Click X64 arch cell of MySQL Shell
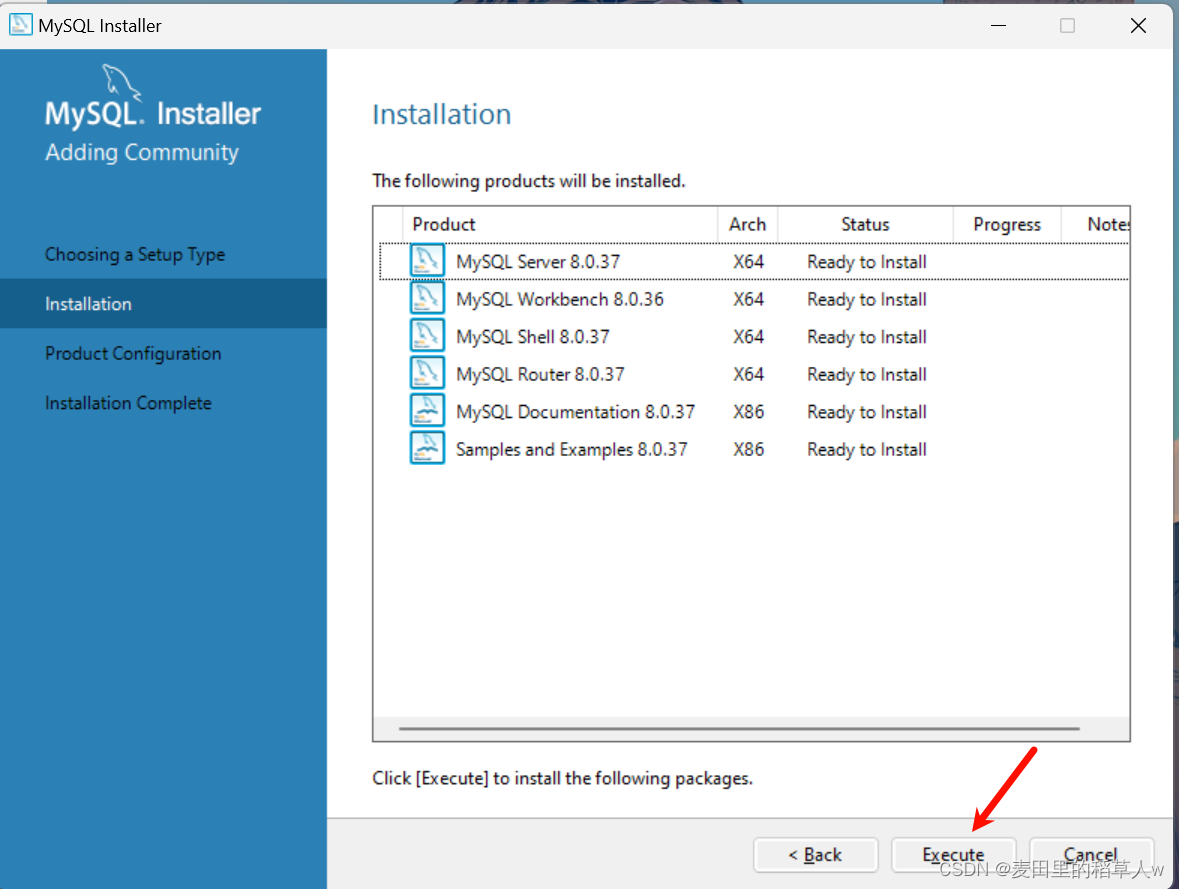Viewport: 1179px width, 889px height. [x=749, y=337]
